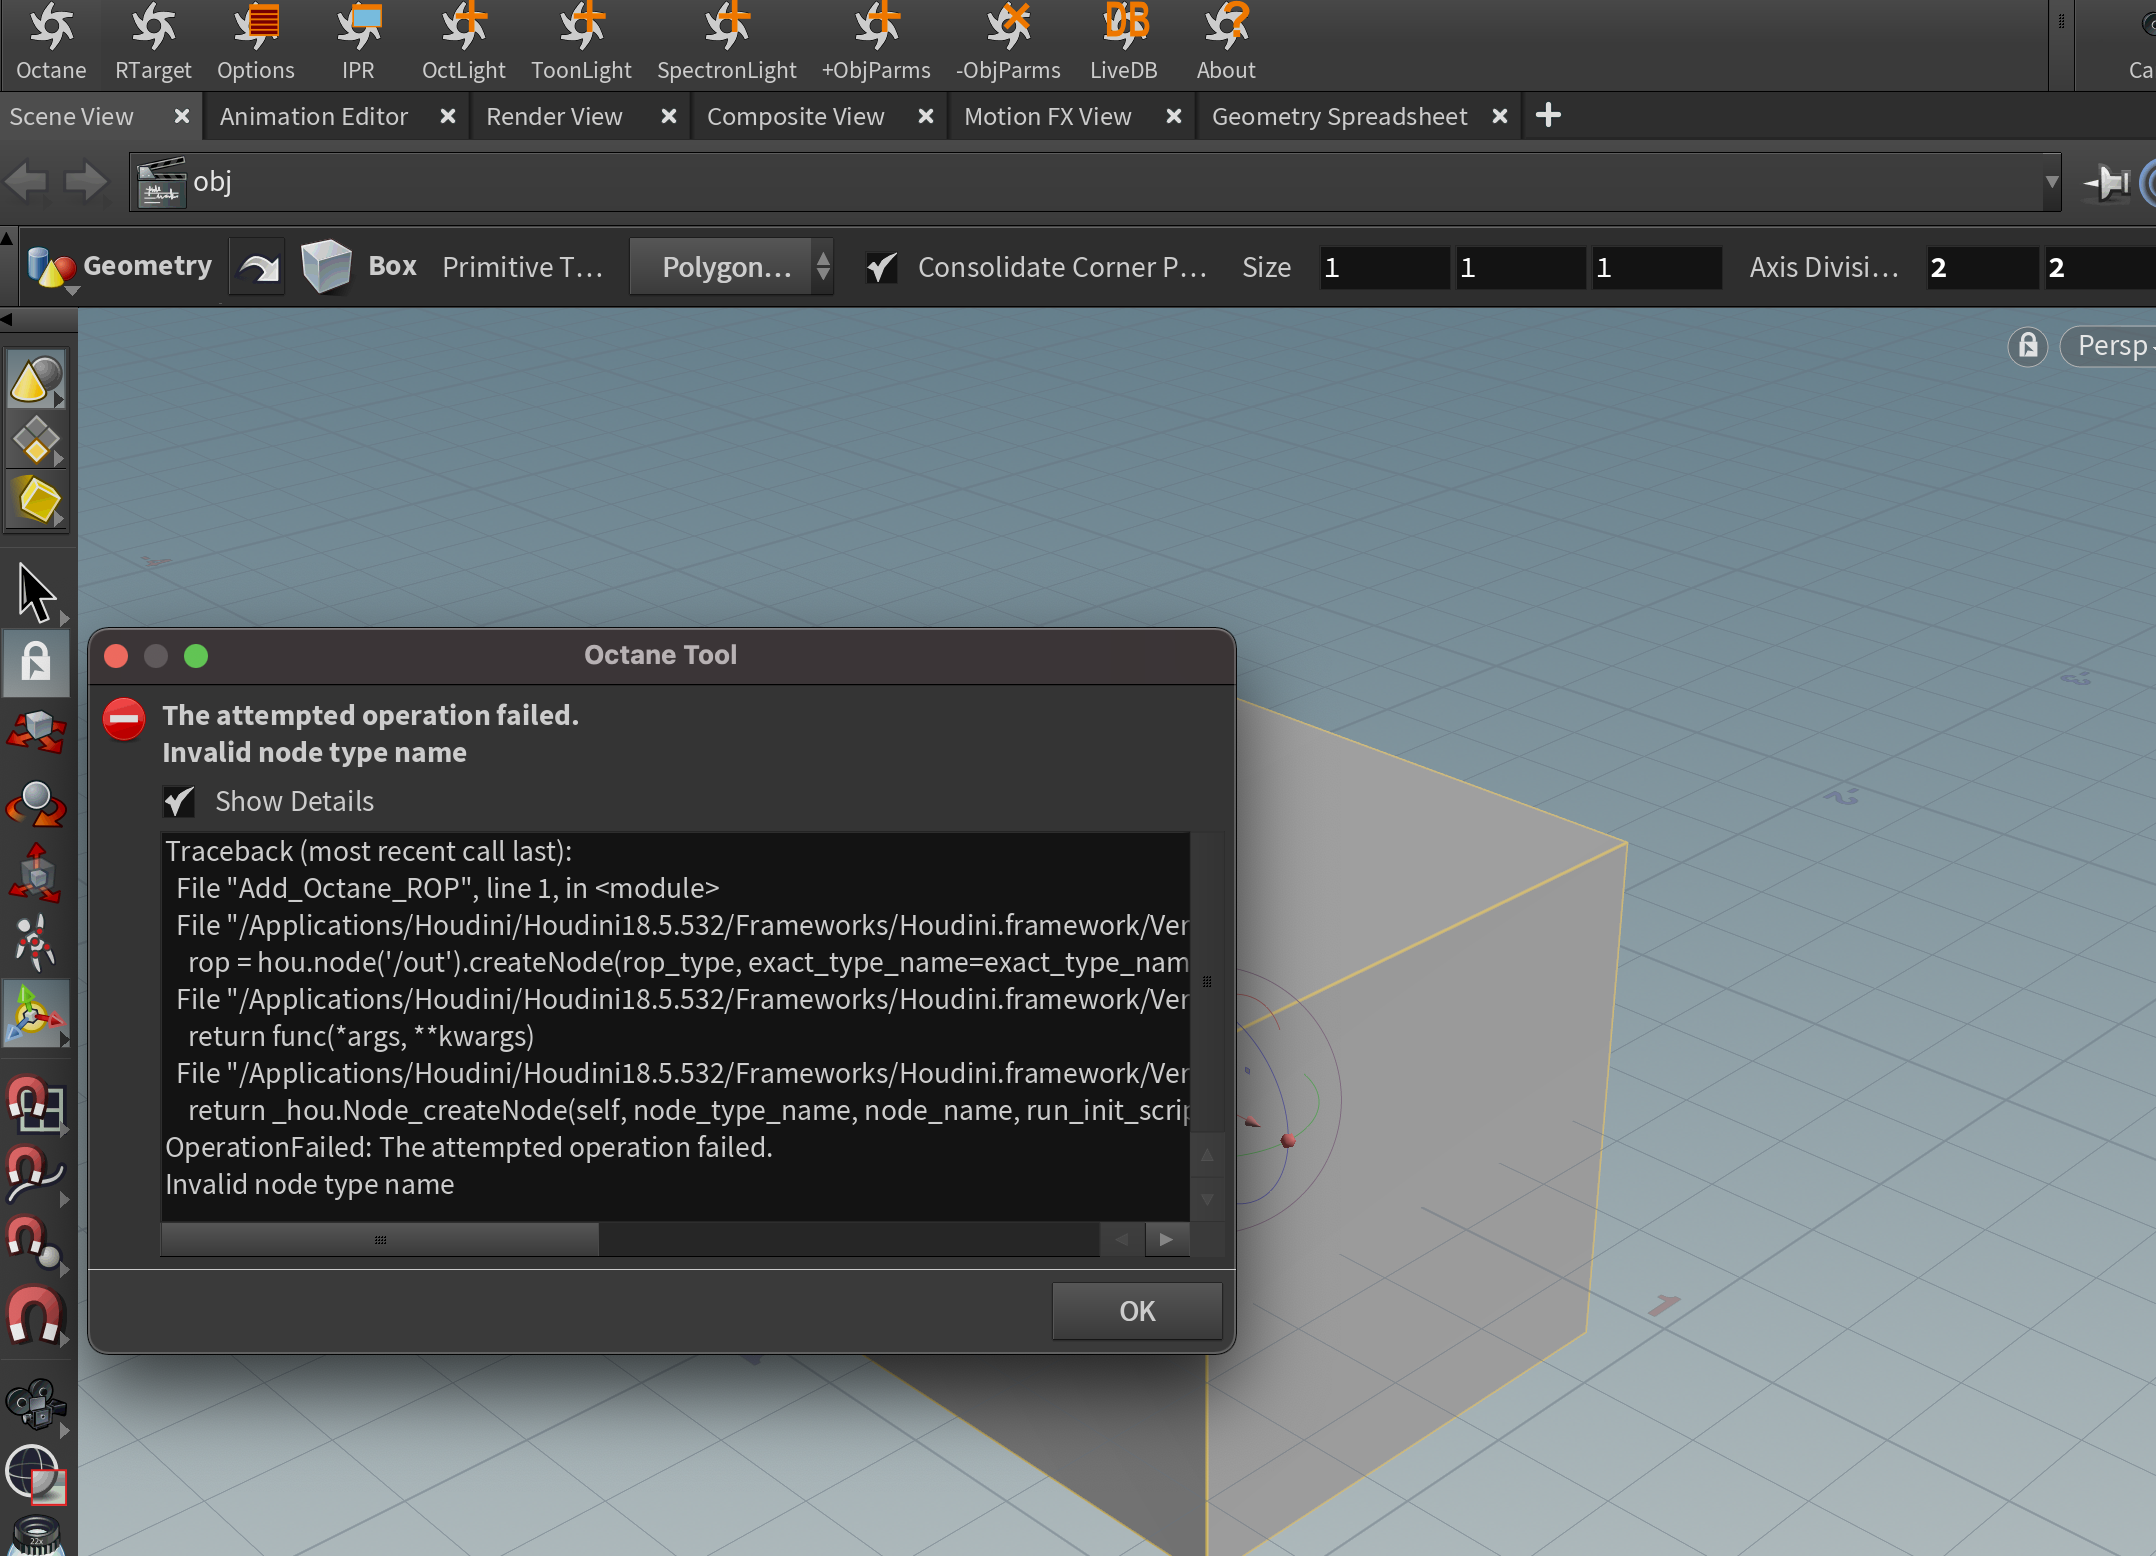
Task: Select the arrow Select tool
Action: point(36,592)
